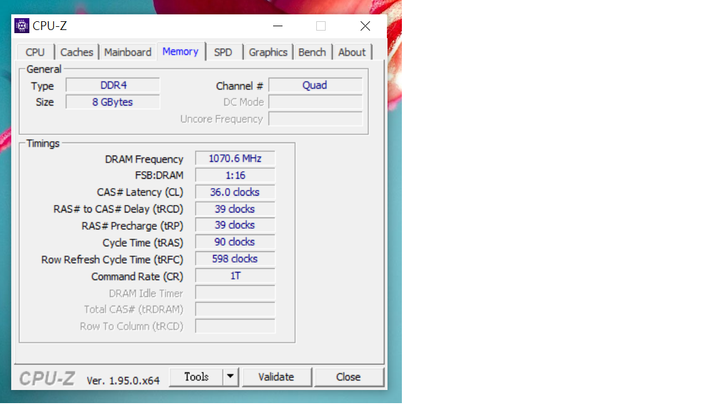The image size is (720, 405).
Task: Go to the Bench tab
Action: click(x=312, y=52)
